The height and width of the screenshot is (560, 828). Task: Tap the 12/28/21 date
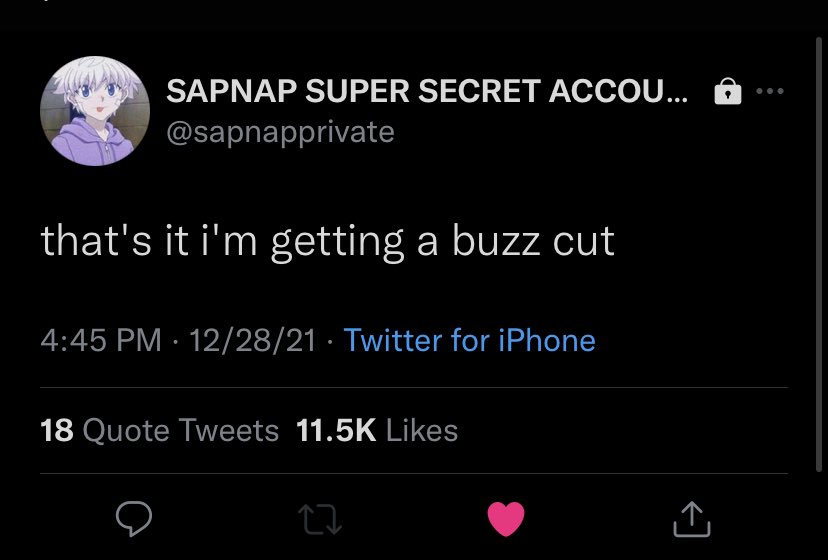[252, 340]
